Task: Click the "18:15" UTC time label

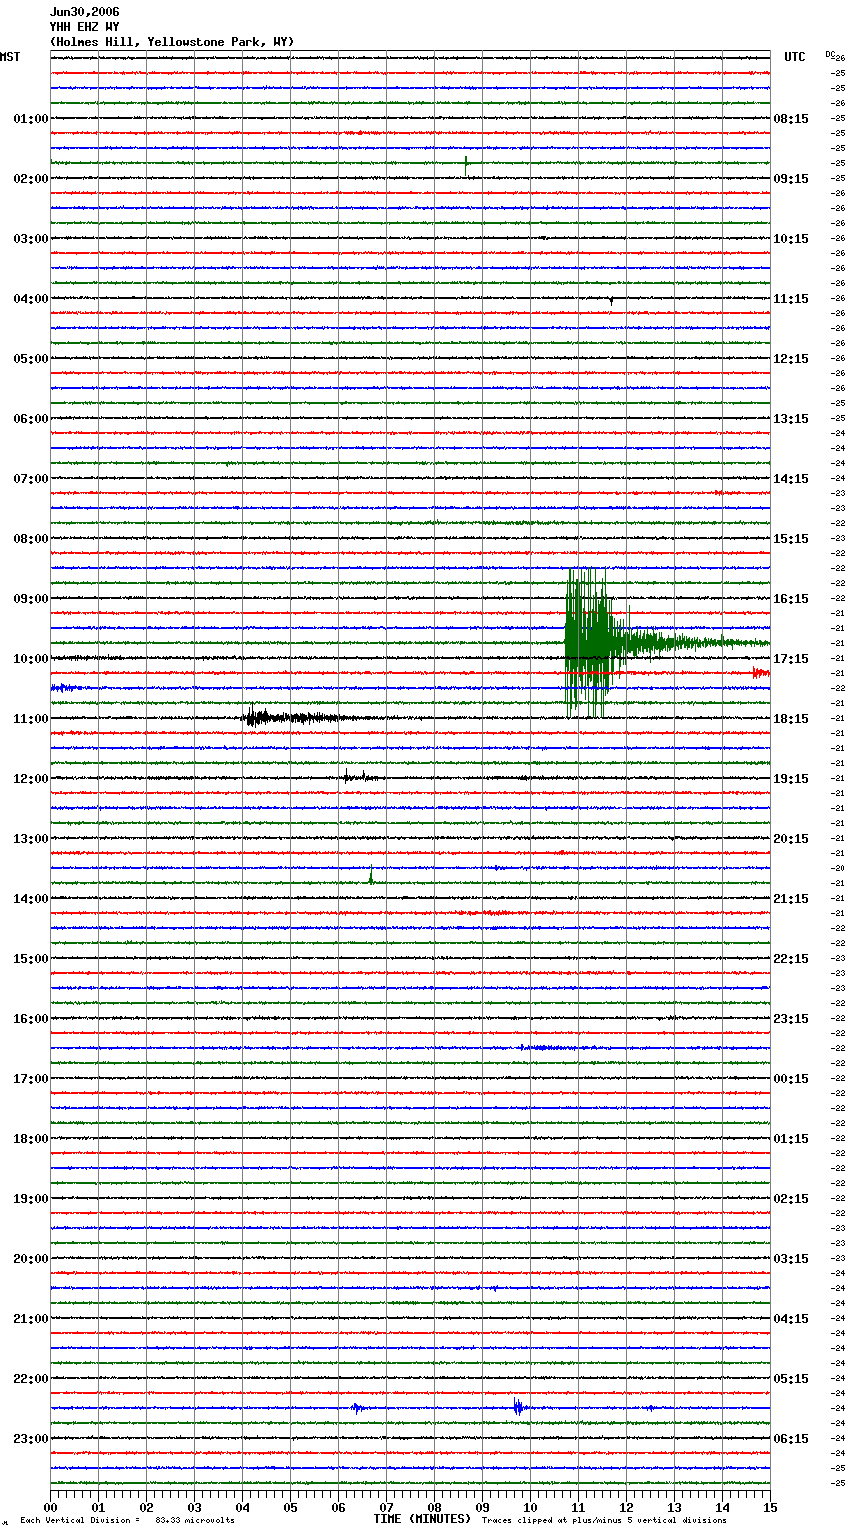Action: point(791,719)
